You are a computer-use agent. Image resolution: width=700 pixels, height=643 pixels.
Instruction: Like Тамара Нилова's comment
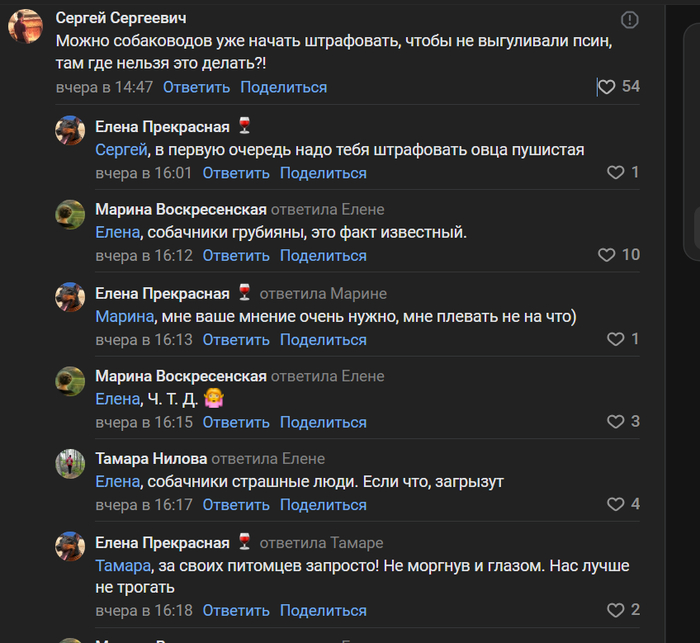[616, 504]
